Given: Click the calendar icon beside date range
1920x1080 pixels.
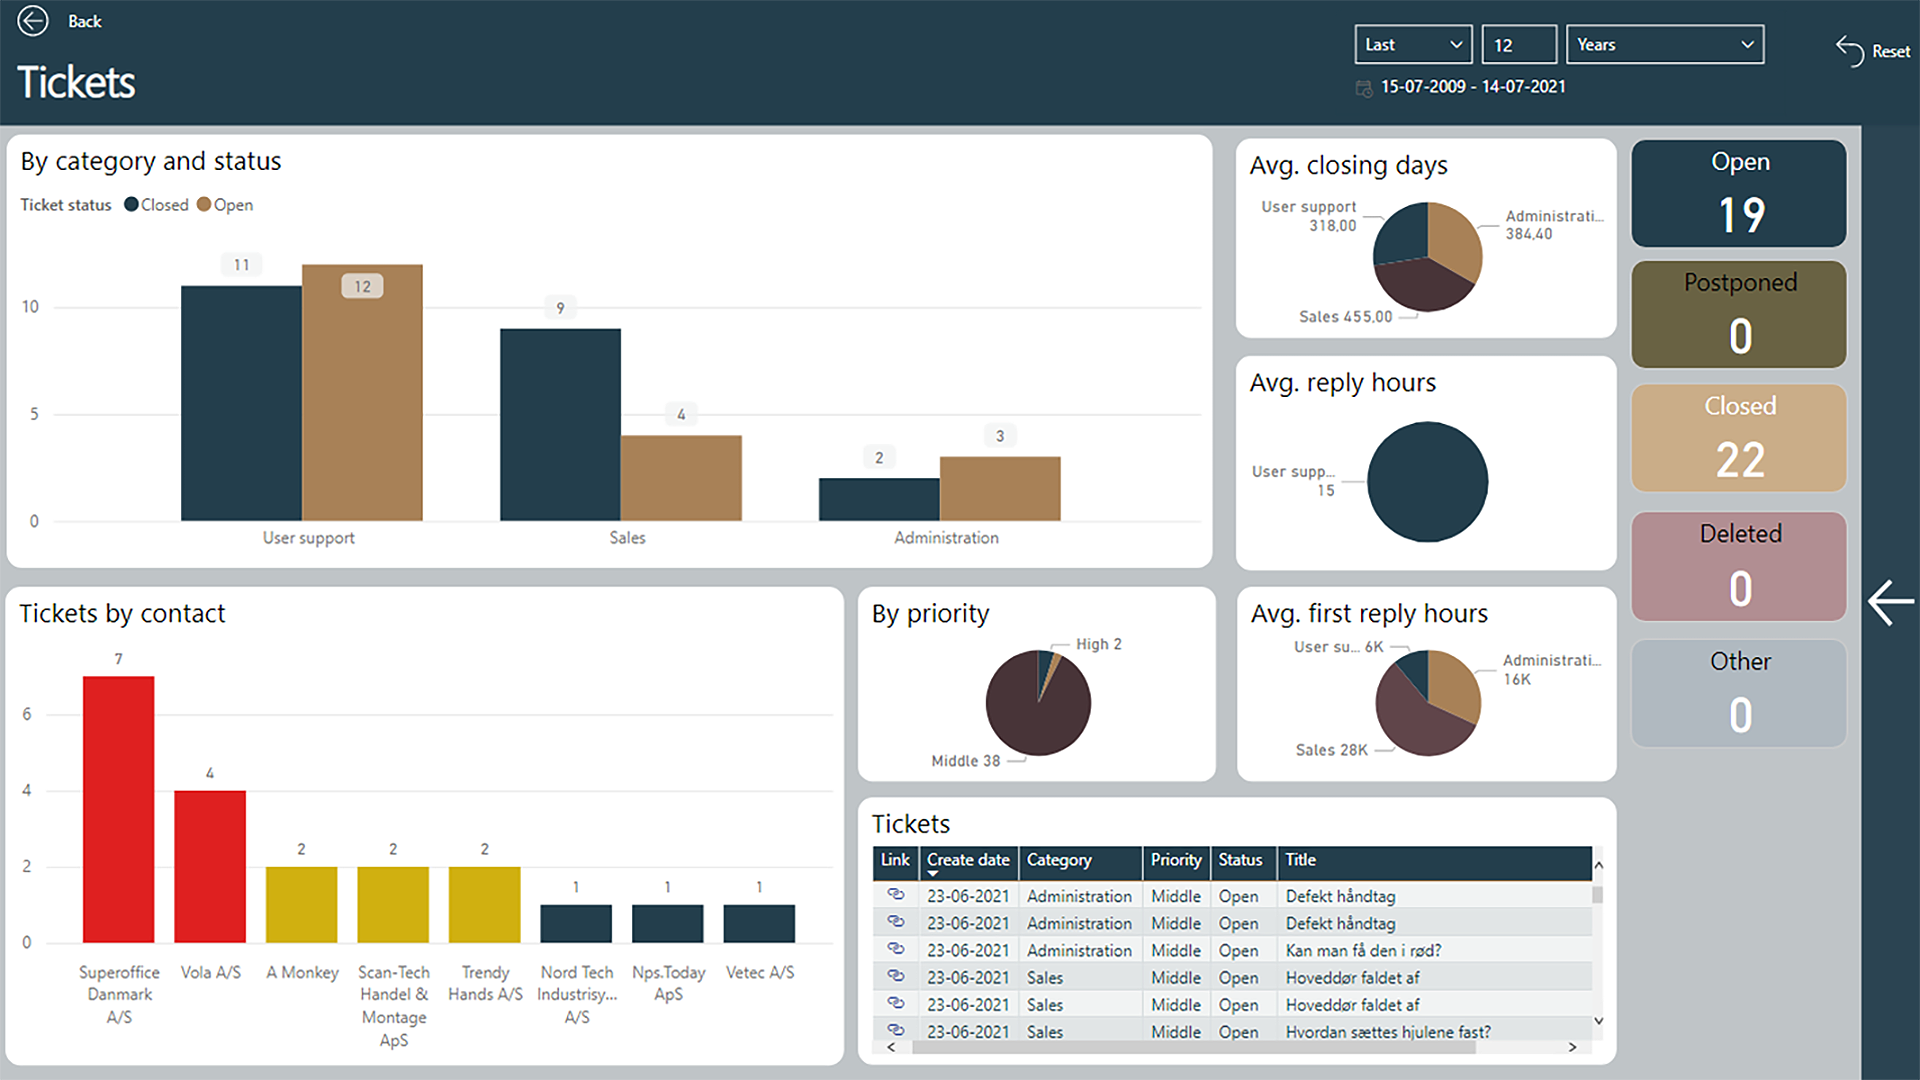Looking at the screenshot, I should point(1363,88).
